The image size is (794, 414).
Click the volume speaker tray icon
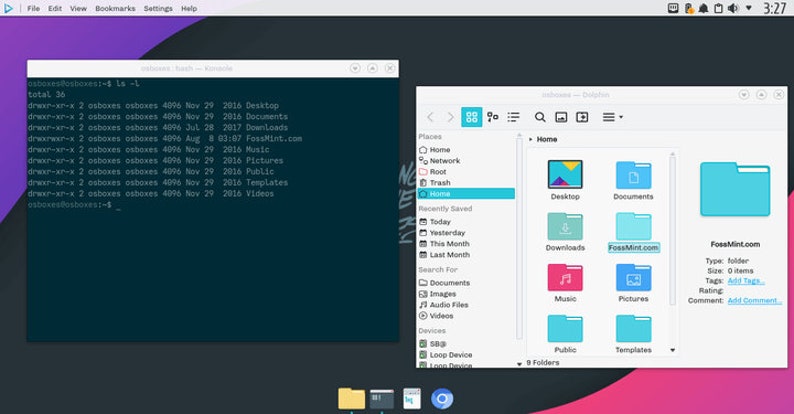[x=733, y=9]
